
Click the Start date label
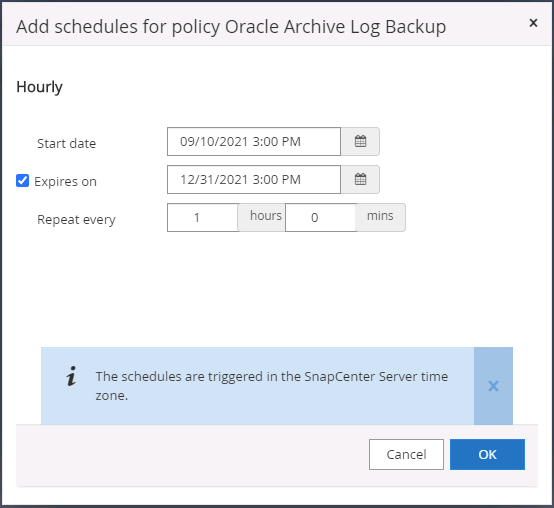[x=66, y=143]
